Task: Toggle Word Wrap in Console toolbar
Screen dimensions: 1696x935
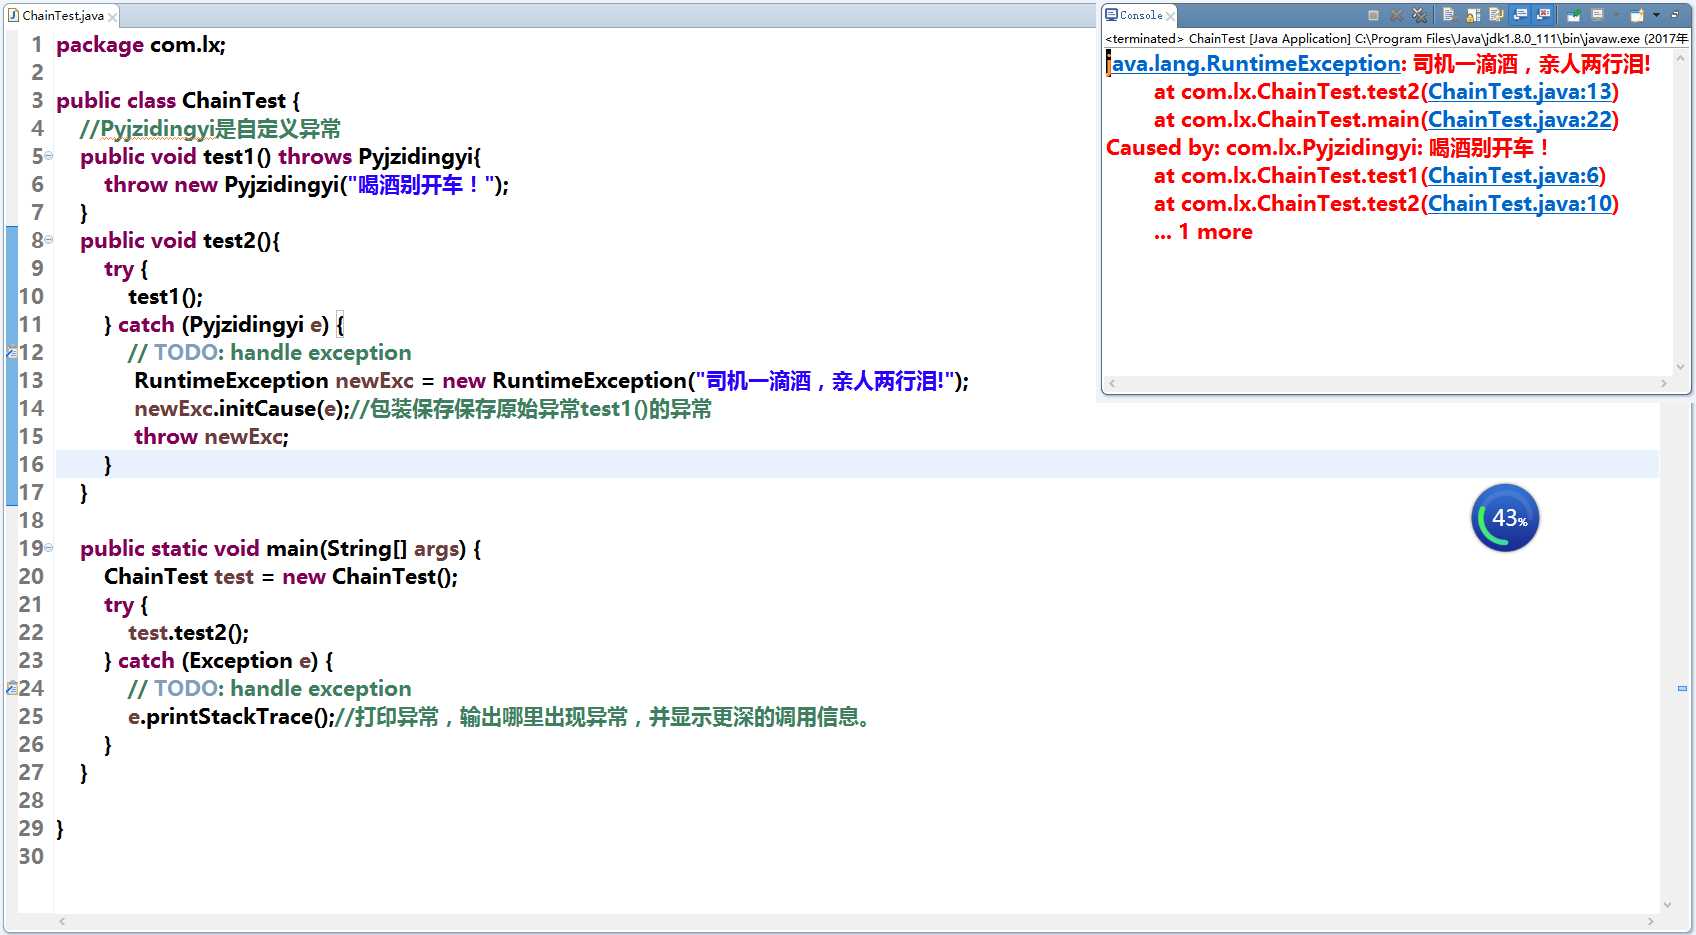Action: point(1496,15)
